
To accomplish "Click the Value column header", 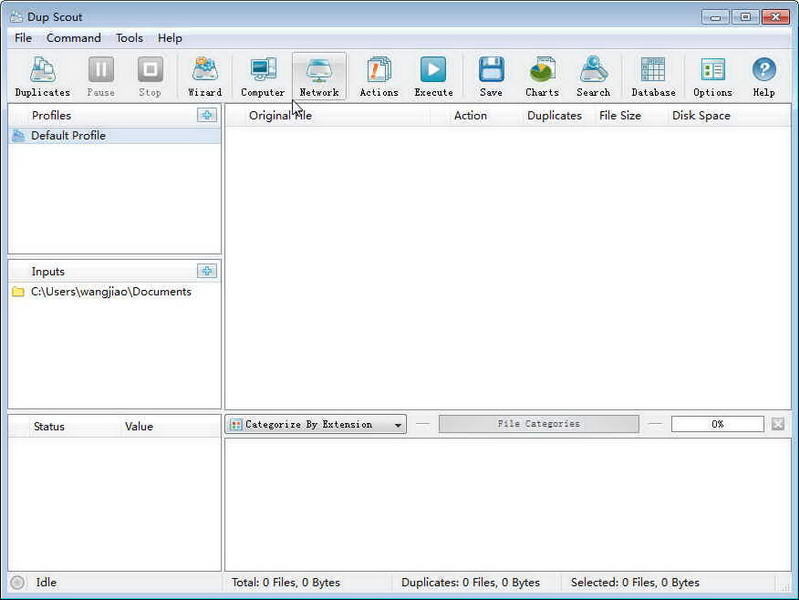I will tap(139, 427).
